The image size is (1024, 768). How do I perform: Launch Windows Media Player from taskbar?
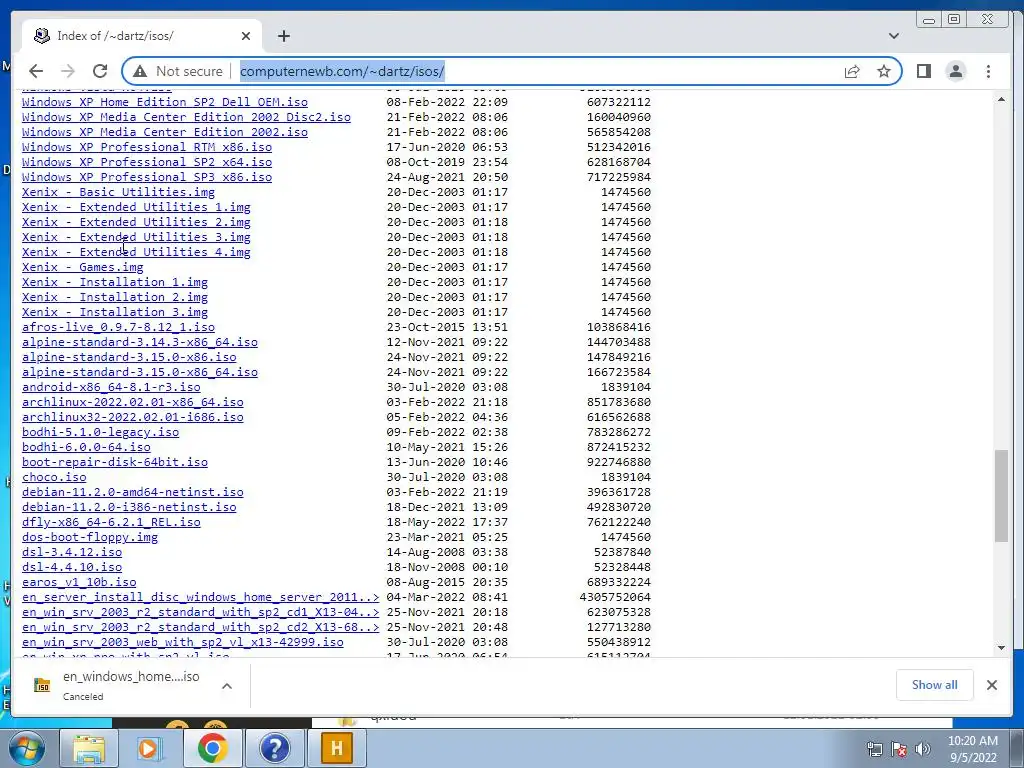point(149,748)
